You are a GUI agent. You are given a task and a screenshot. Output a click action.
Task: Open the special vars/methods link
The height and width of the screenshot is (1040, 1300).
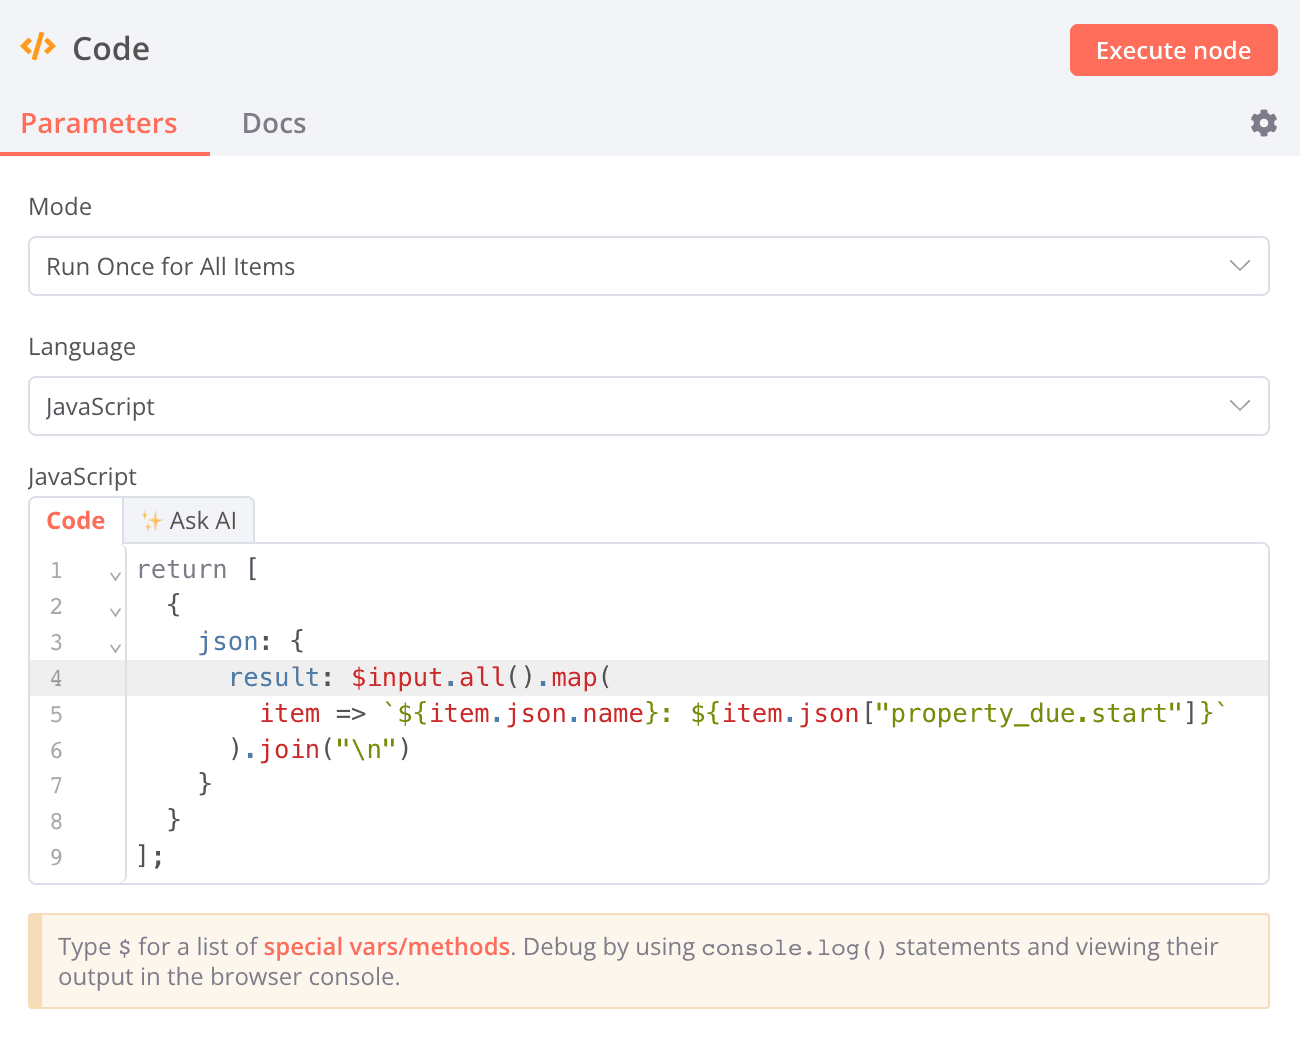click(387, 947)
